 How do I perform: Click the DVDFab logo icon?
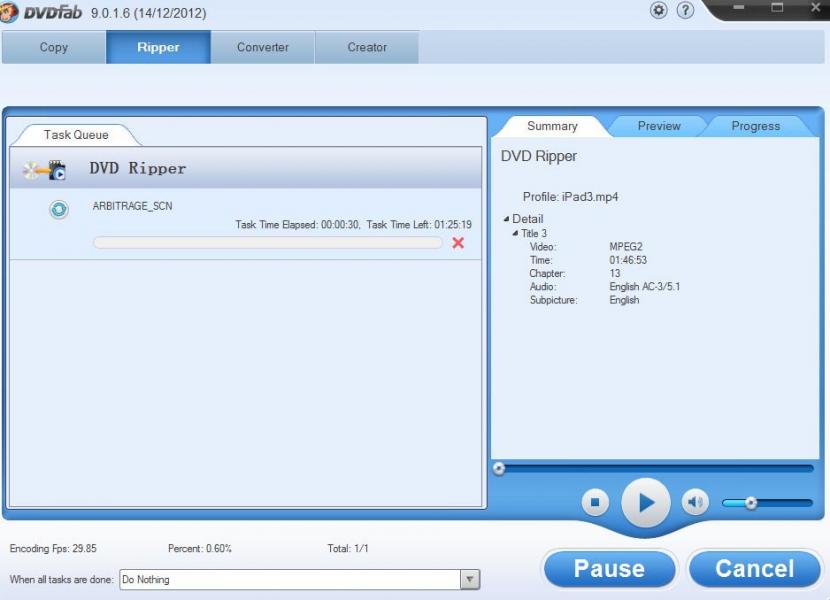tap(8, 12)
